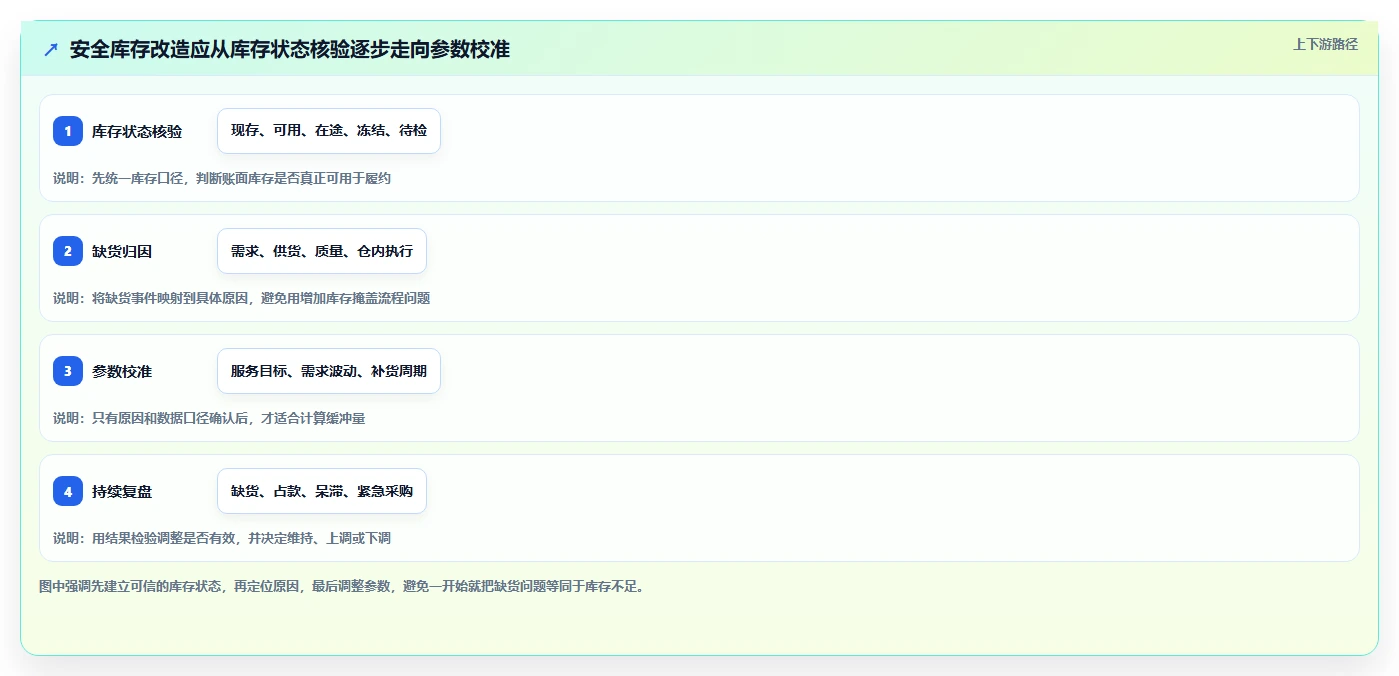Click the note 将缺货事件映射到具体原因
Viewport: 1399px width, 676px height.
241,298
